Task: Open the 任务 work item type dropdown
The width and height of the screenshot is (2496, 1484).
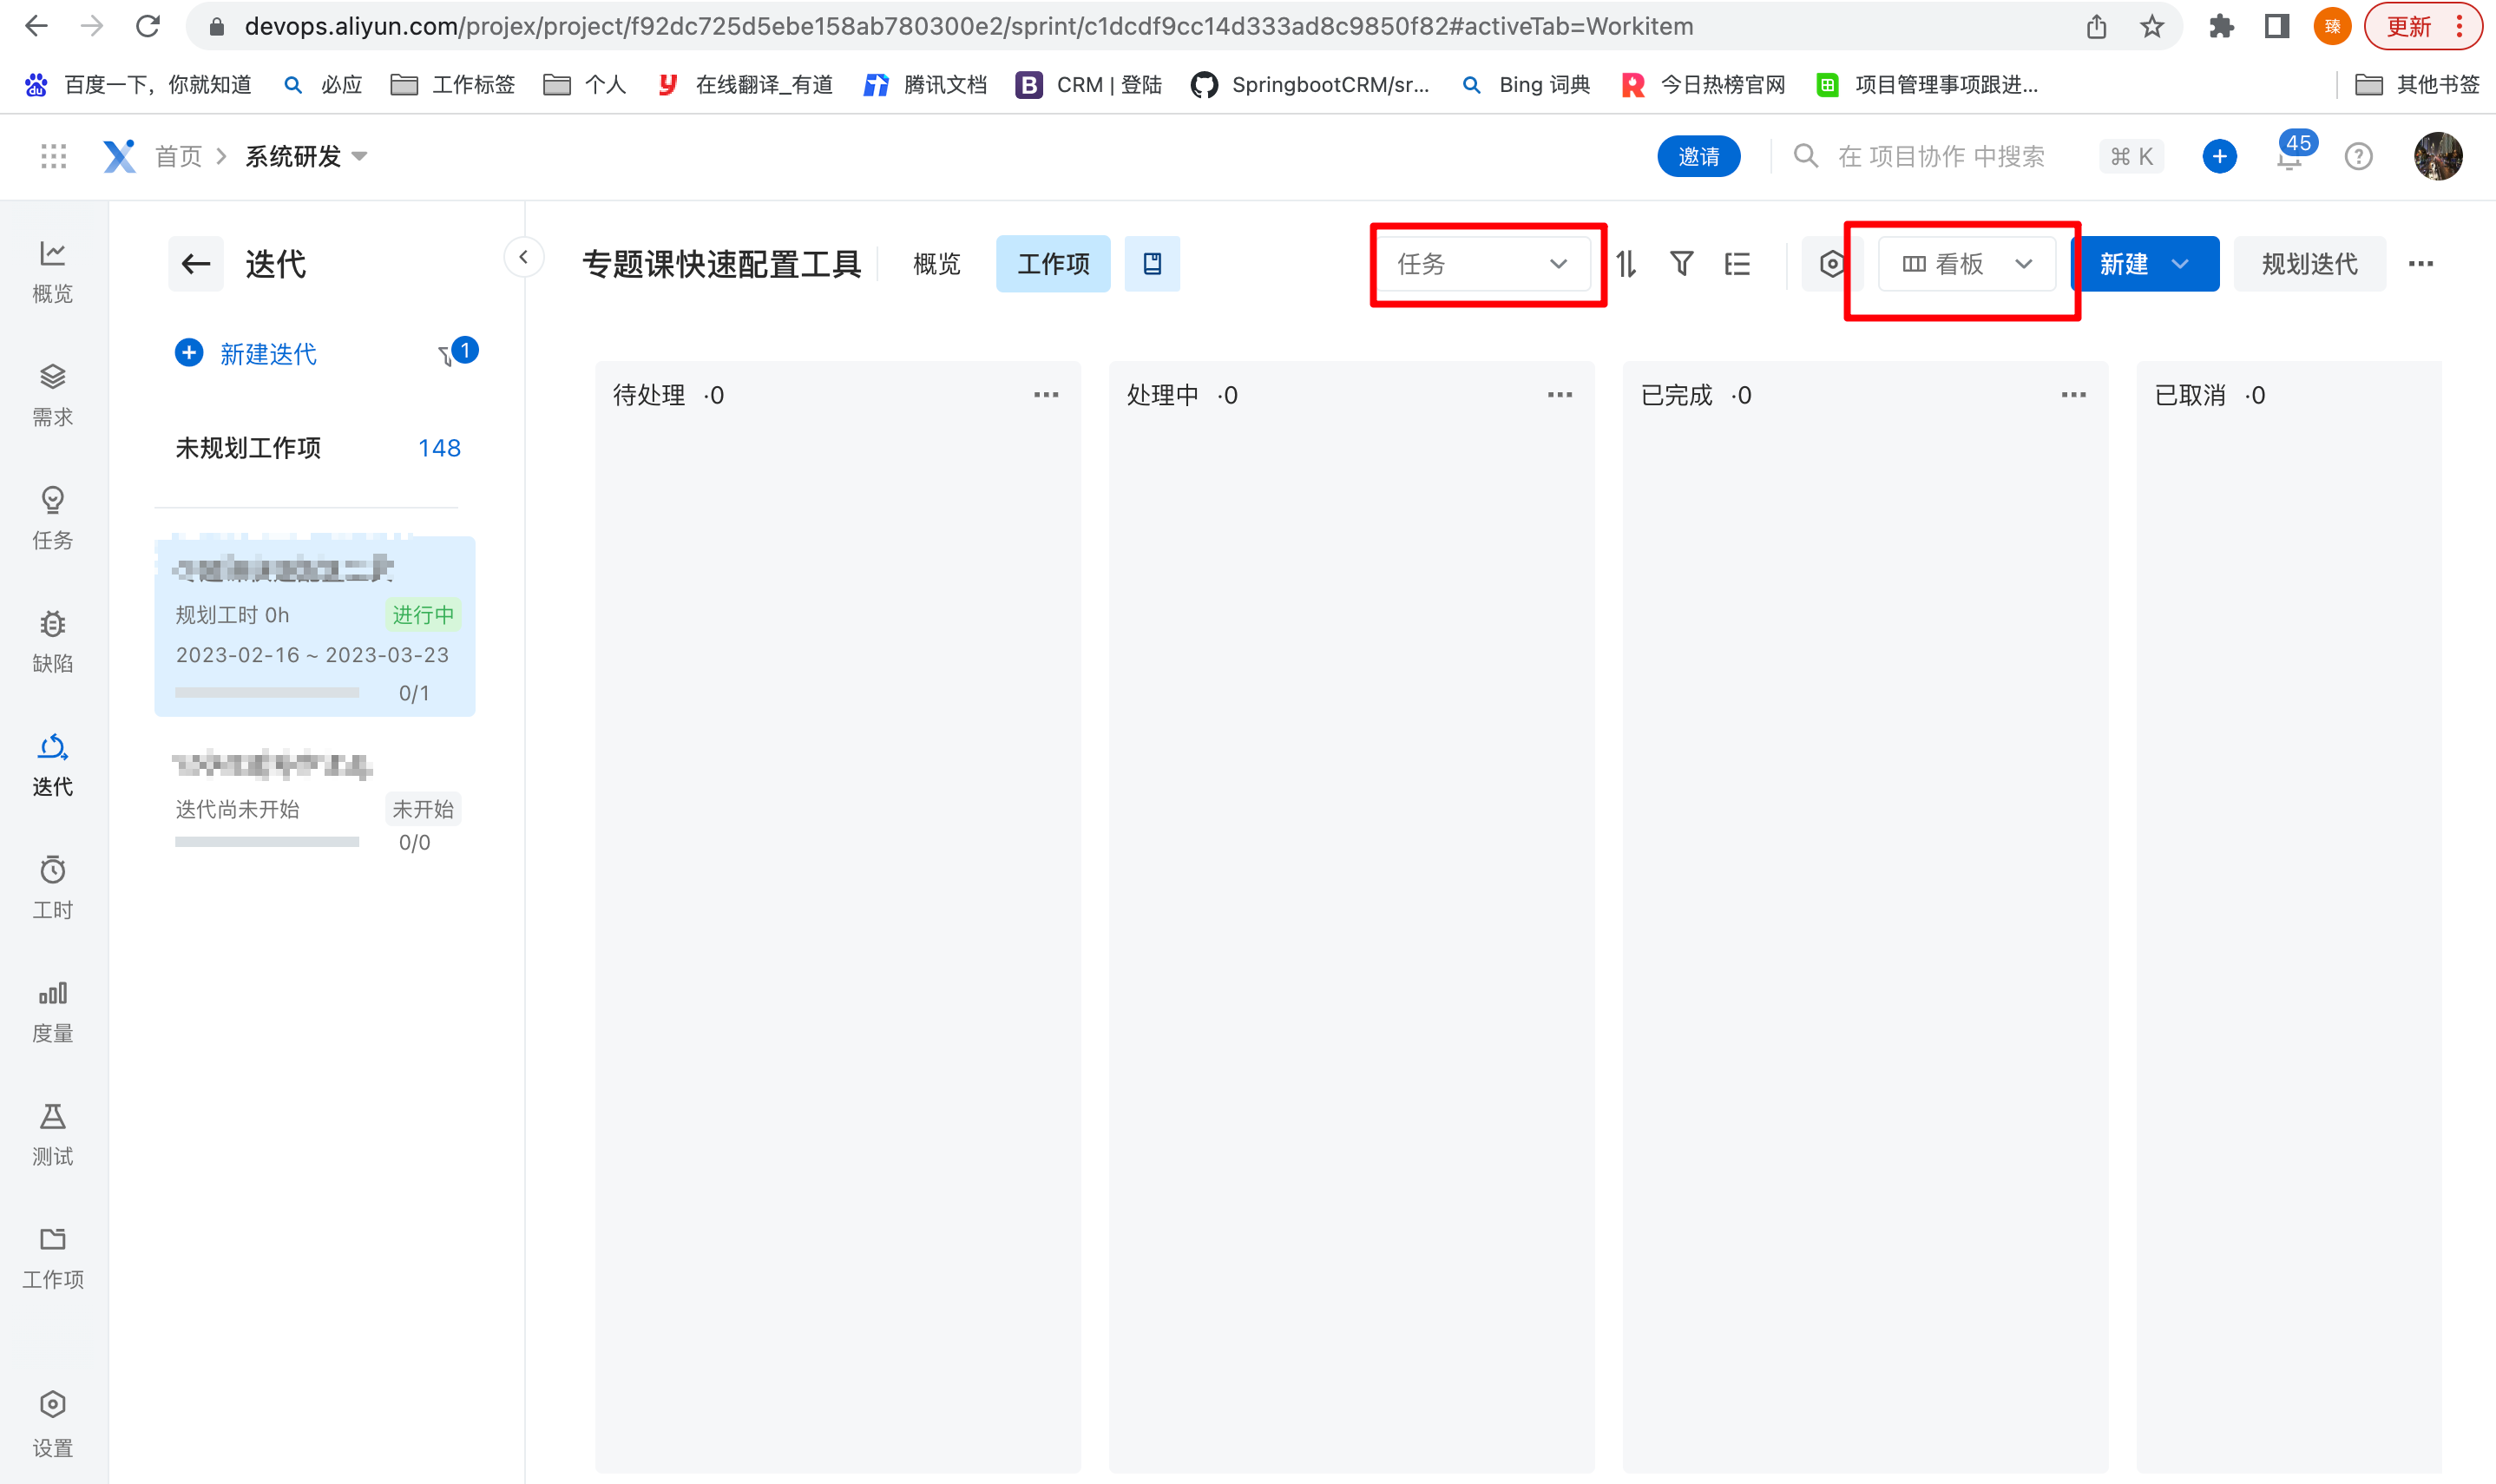Action: [x=1483, y=264]
